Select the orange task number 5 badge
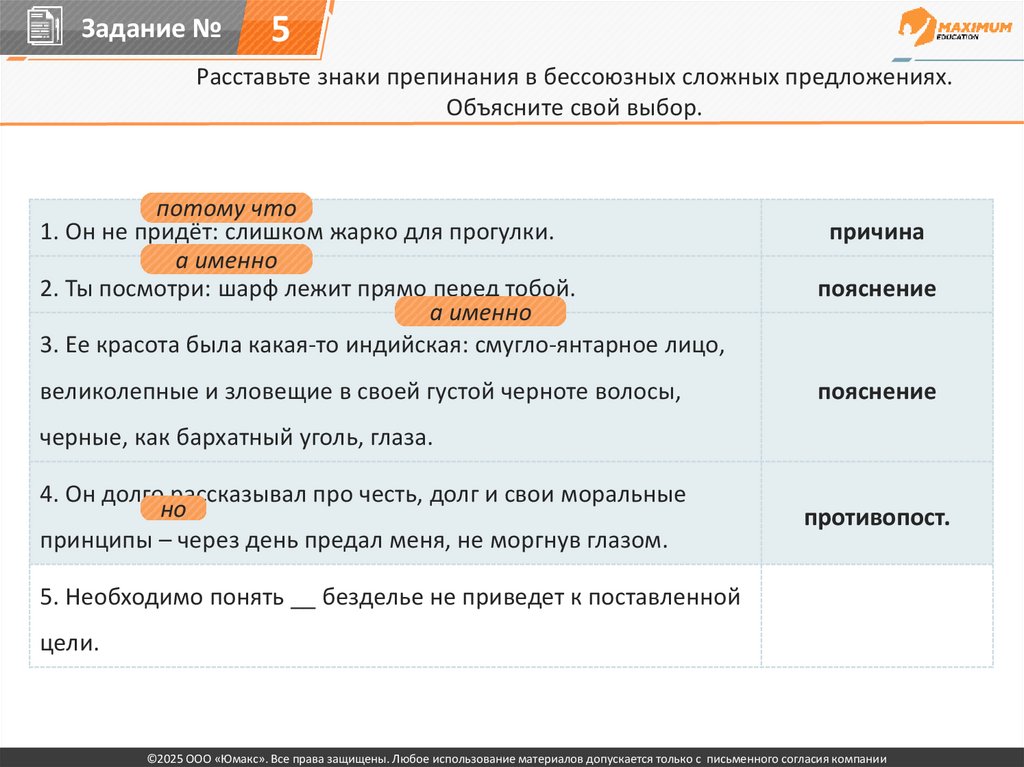Image resolution: width=1024 pixels, height=767 pixels. tap(281, 28)
